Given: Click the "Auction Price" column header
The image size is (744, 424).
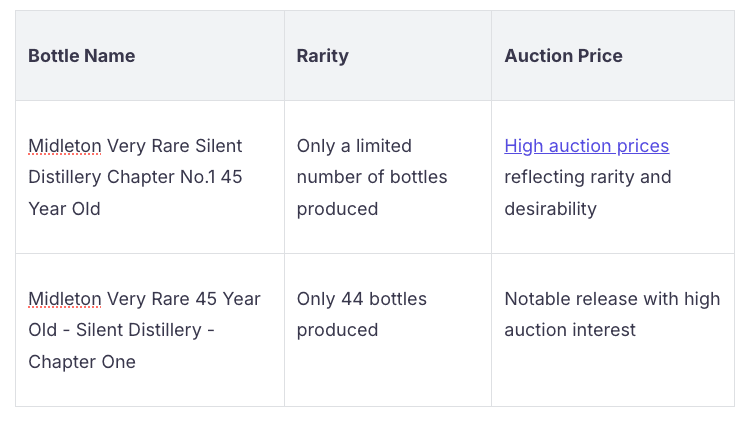Looking at the screenshot, I should pos(563,56).
